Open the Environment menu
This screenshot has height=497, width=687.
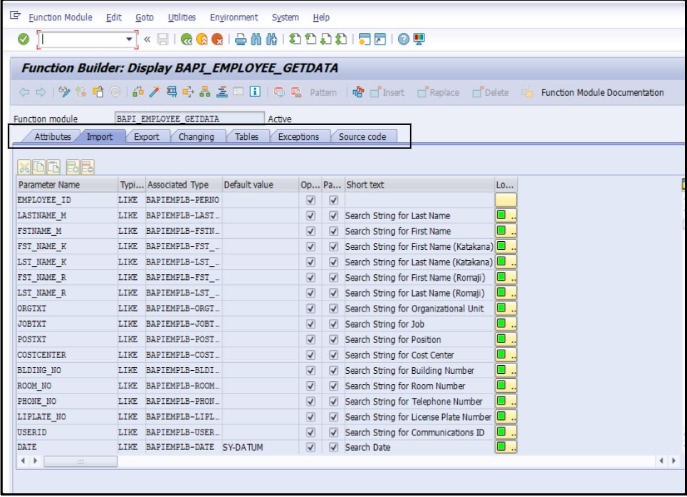(234, 18)
